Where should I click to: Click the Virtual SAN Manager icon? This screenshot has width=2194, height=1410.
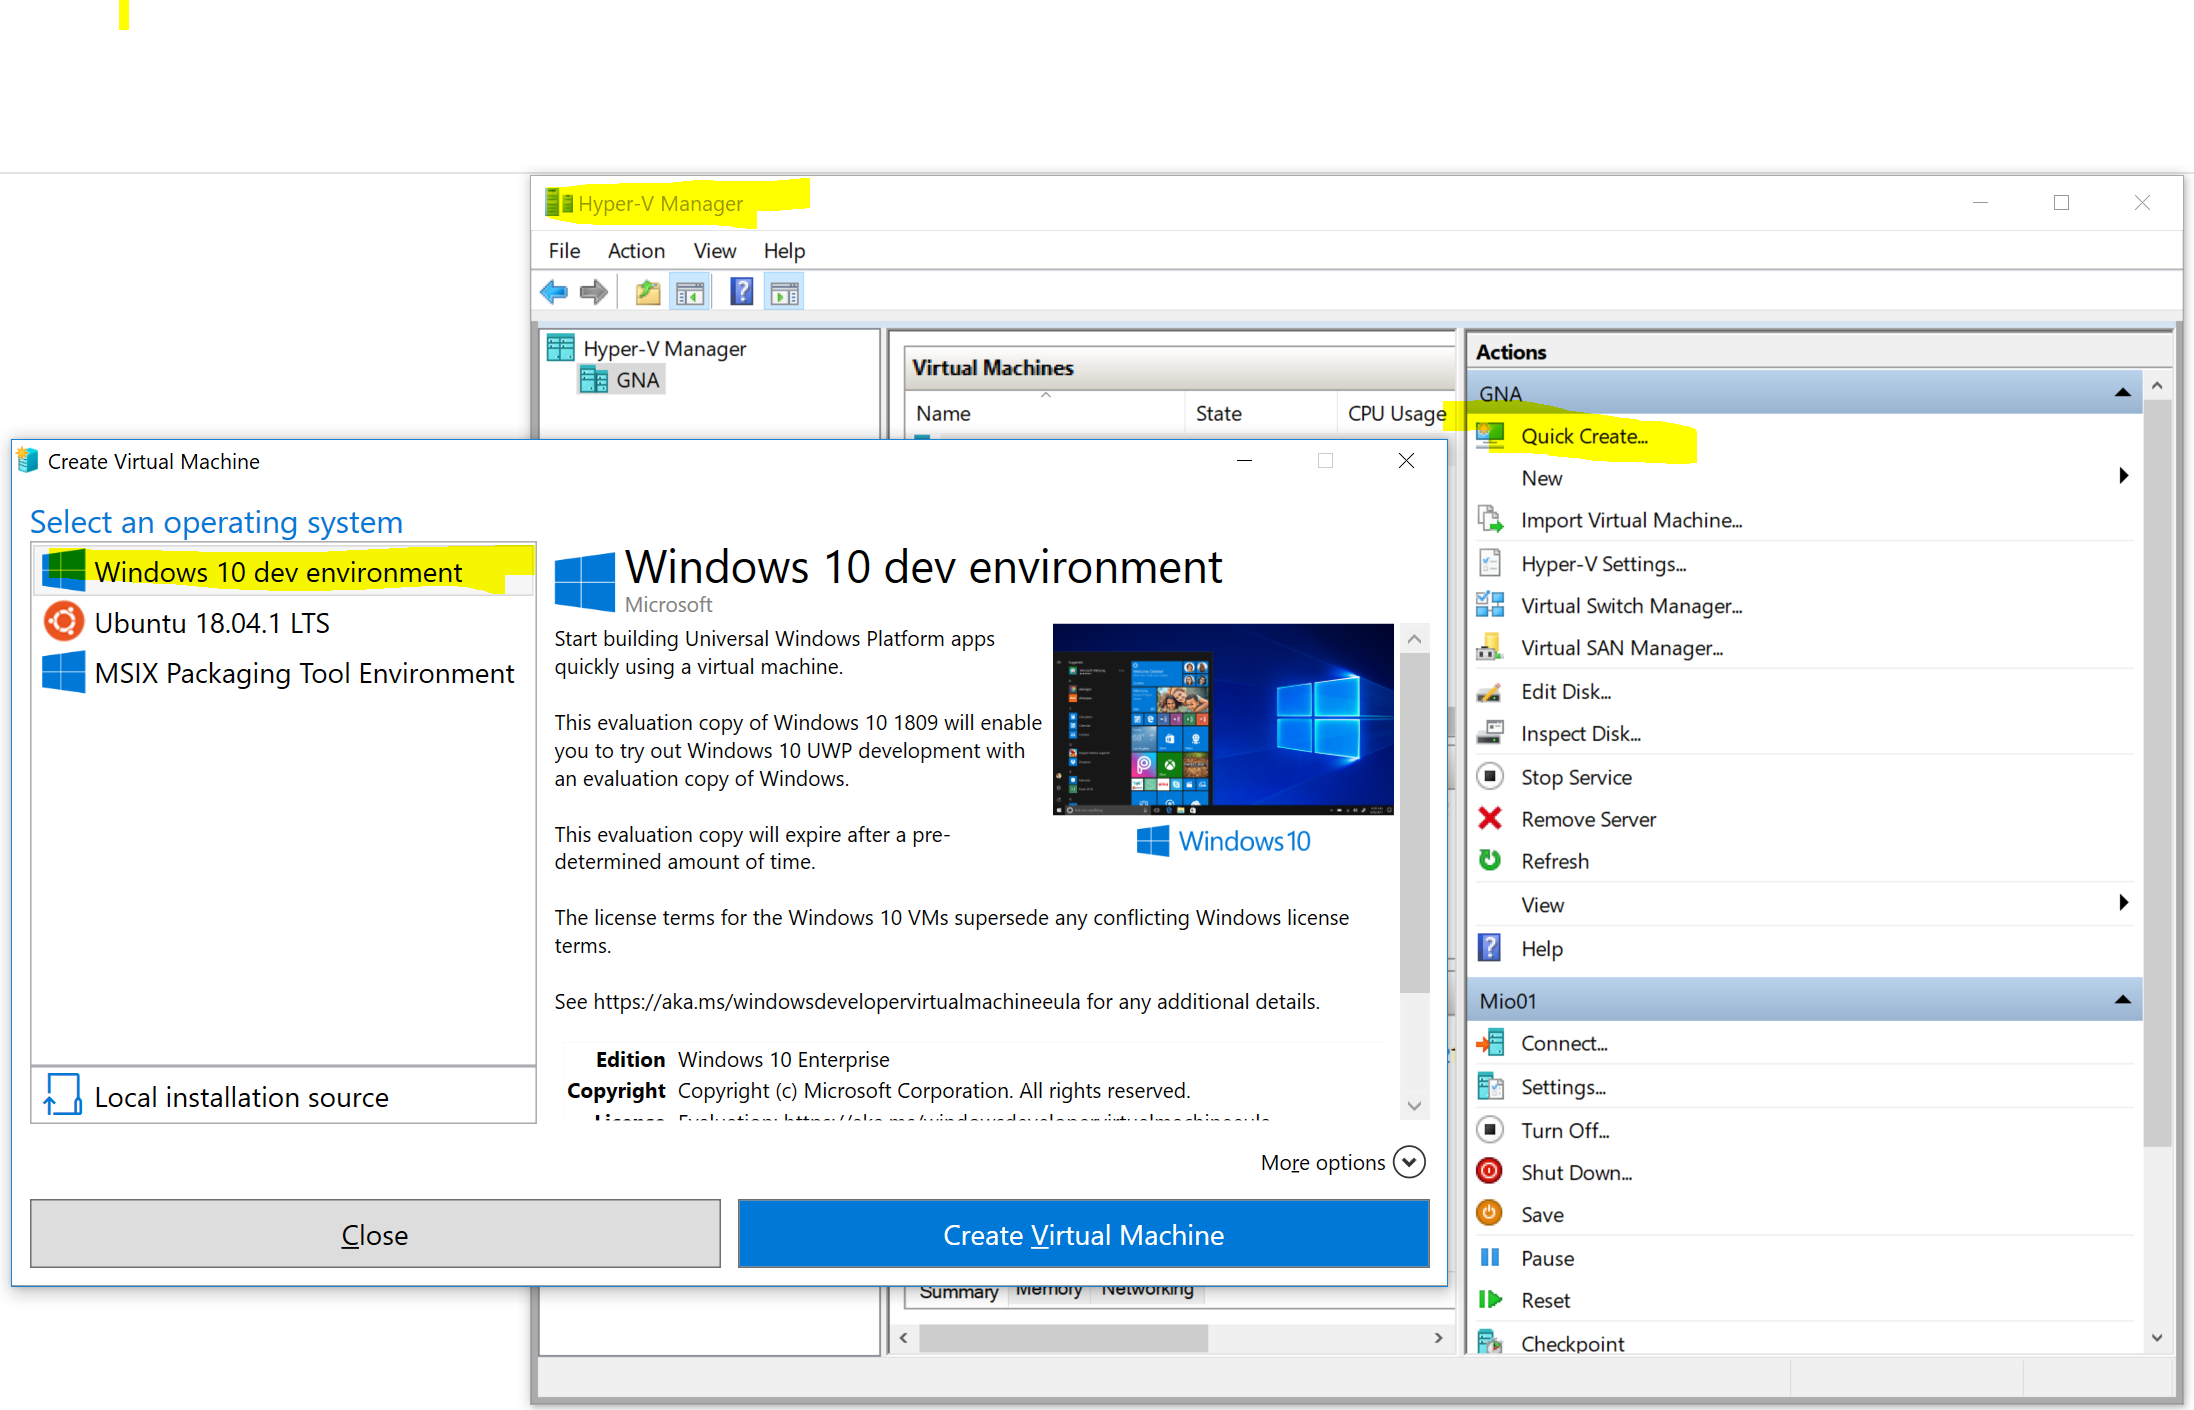(1490, 647)
